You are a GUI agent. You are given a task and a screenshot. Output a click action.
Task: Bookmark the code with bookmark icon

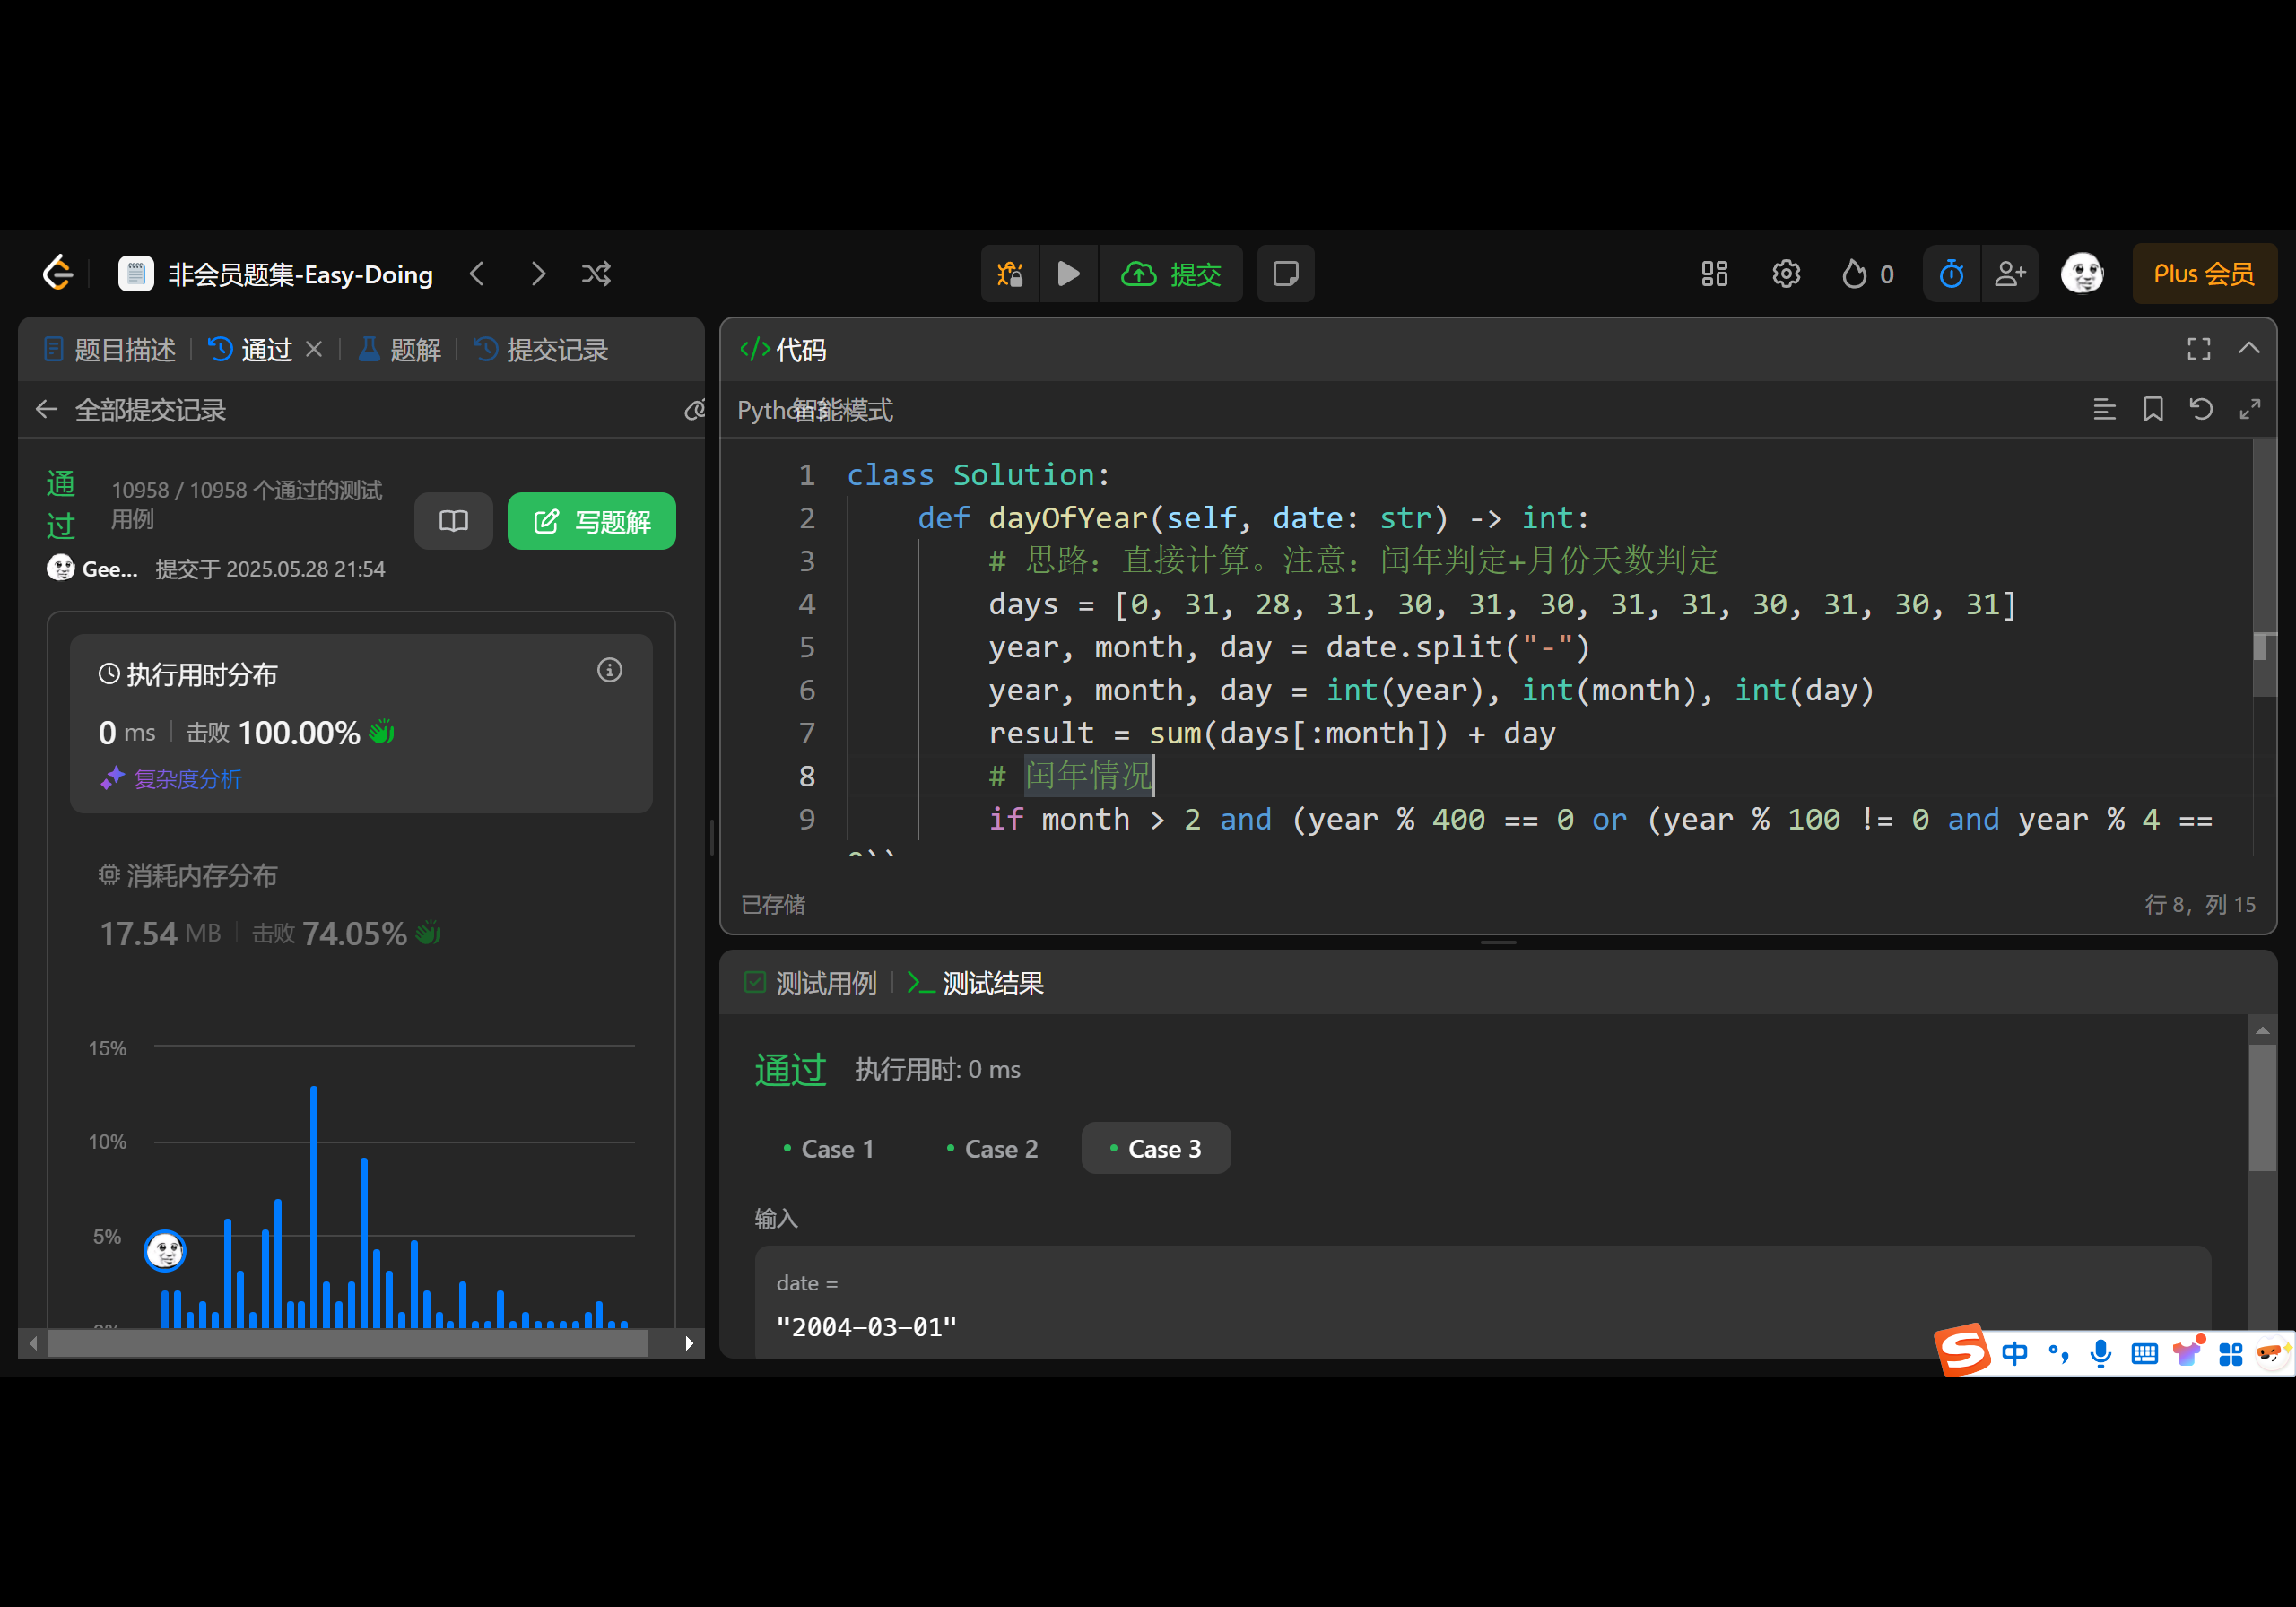2152,409
